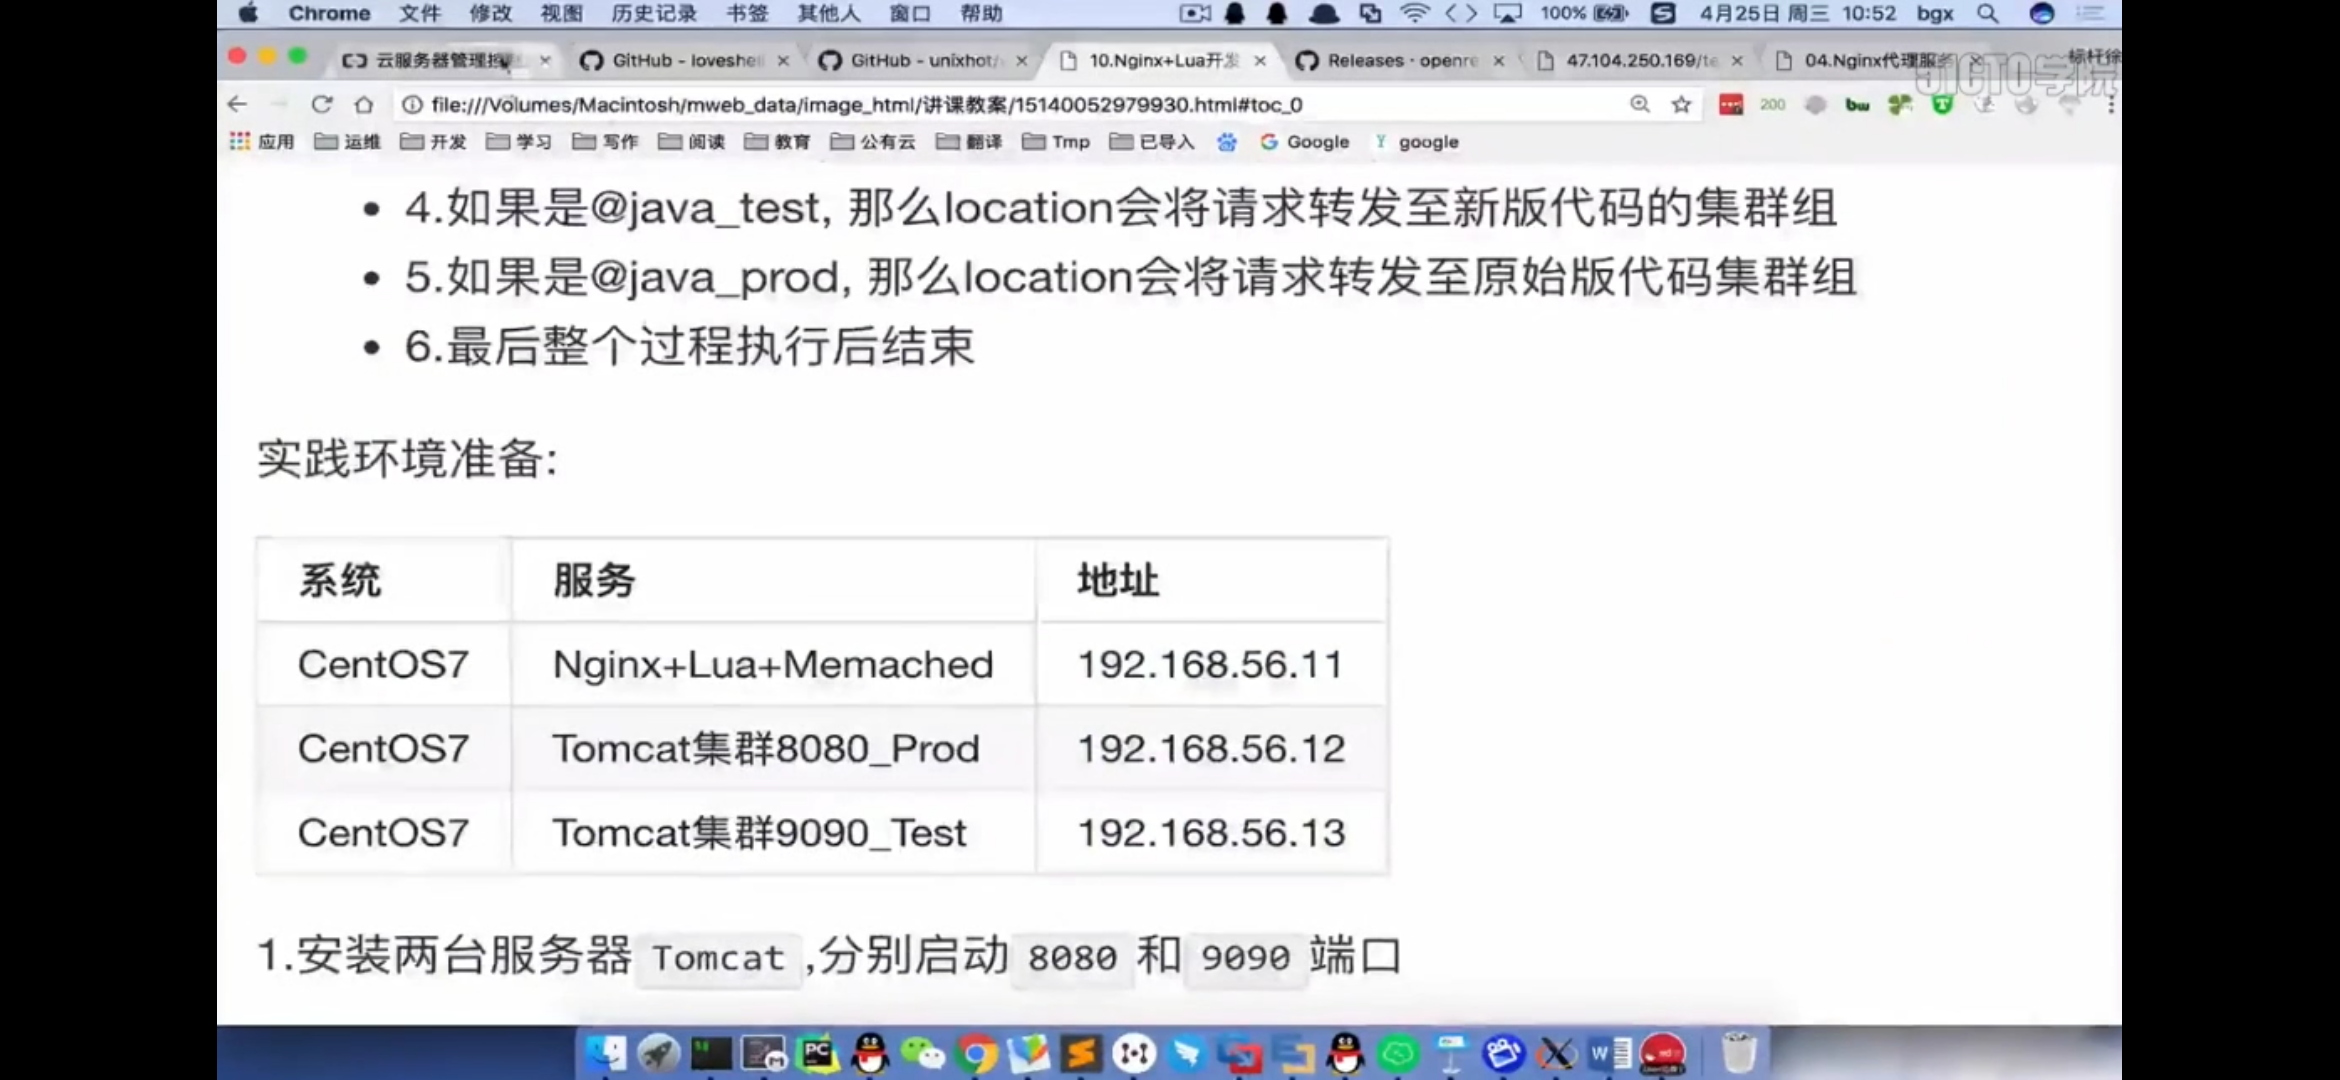Expand the 开发 bookmark folder

tap(433, 142)
